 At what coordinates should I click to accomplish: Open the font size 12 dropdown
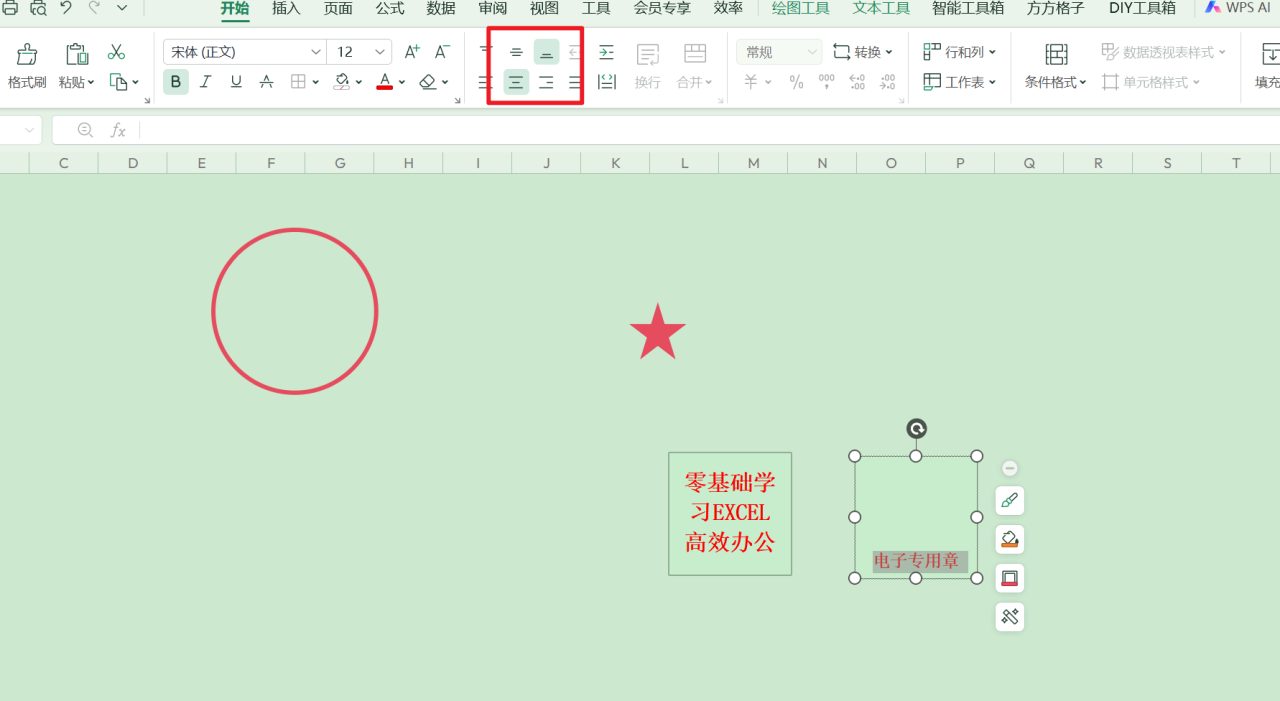[380, 52]
